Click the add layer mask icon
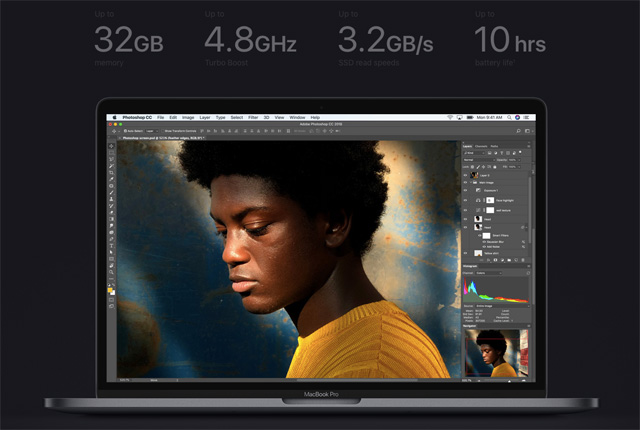640x430 pixels. pos(495,260)
